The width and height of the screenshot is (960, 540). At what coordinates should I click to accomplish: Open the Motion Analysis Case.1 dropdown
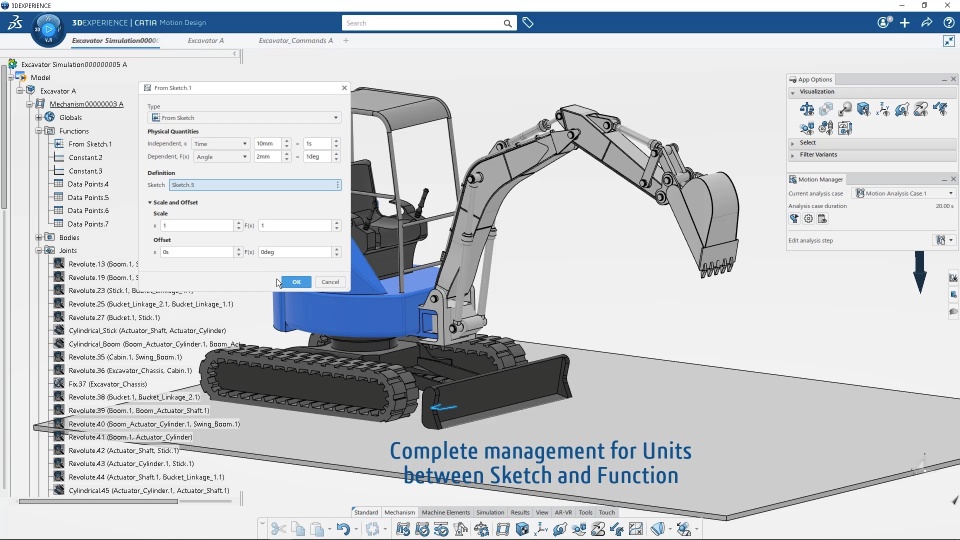coord(904,193)
